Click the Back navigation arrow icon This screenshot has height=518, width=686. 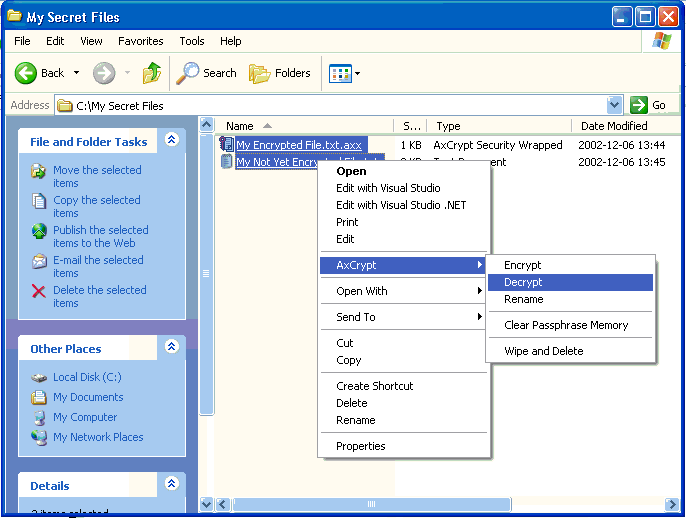[x=27, y=73]
